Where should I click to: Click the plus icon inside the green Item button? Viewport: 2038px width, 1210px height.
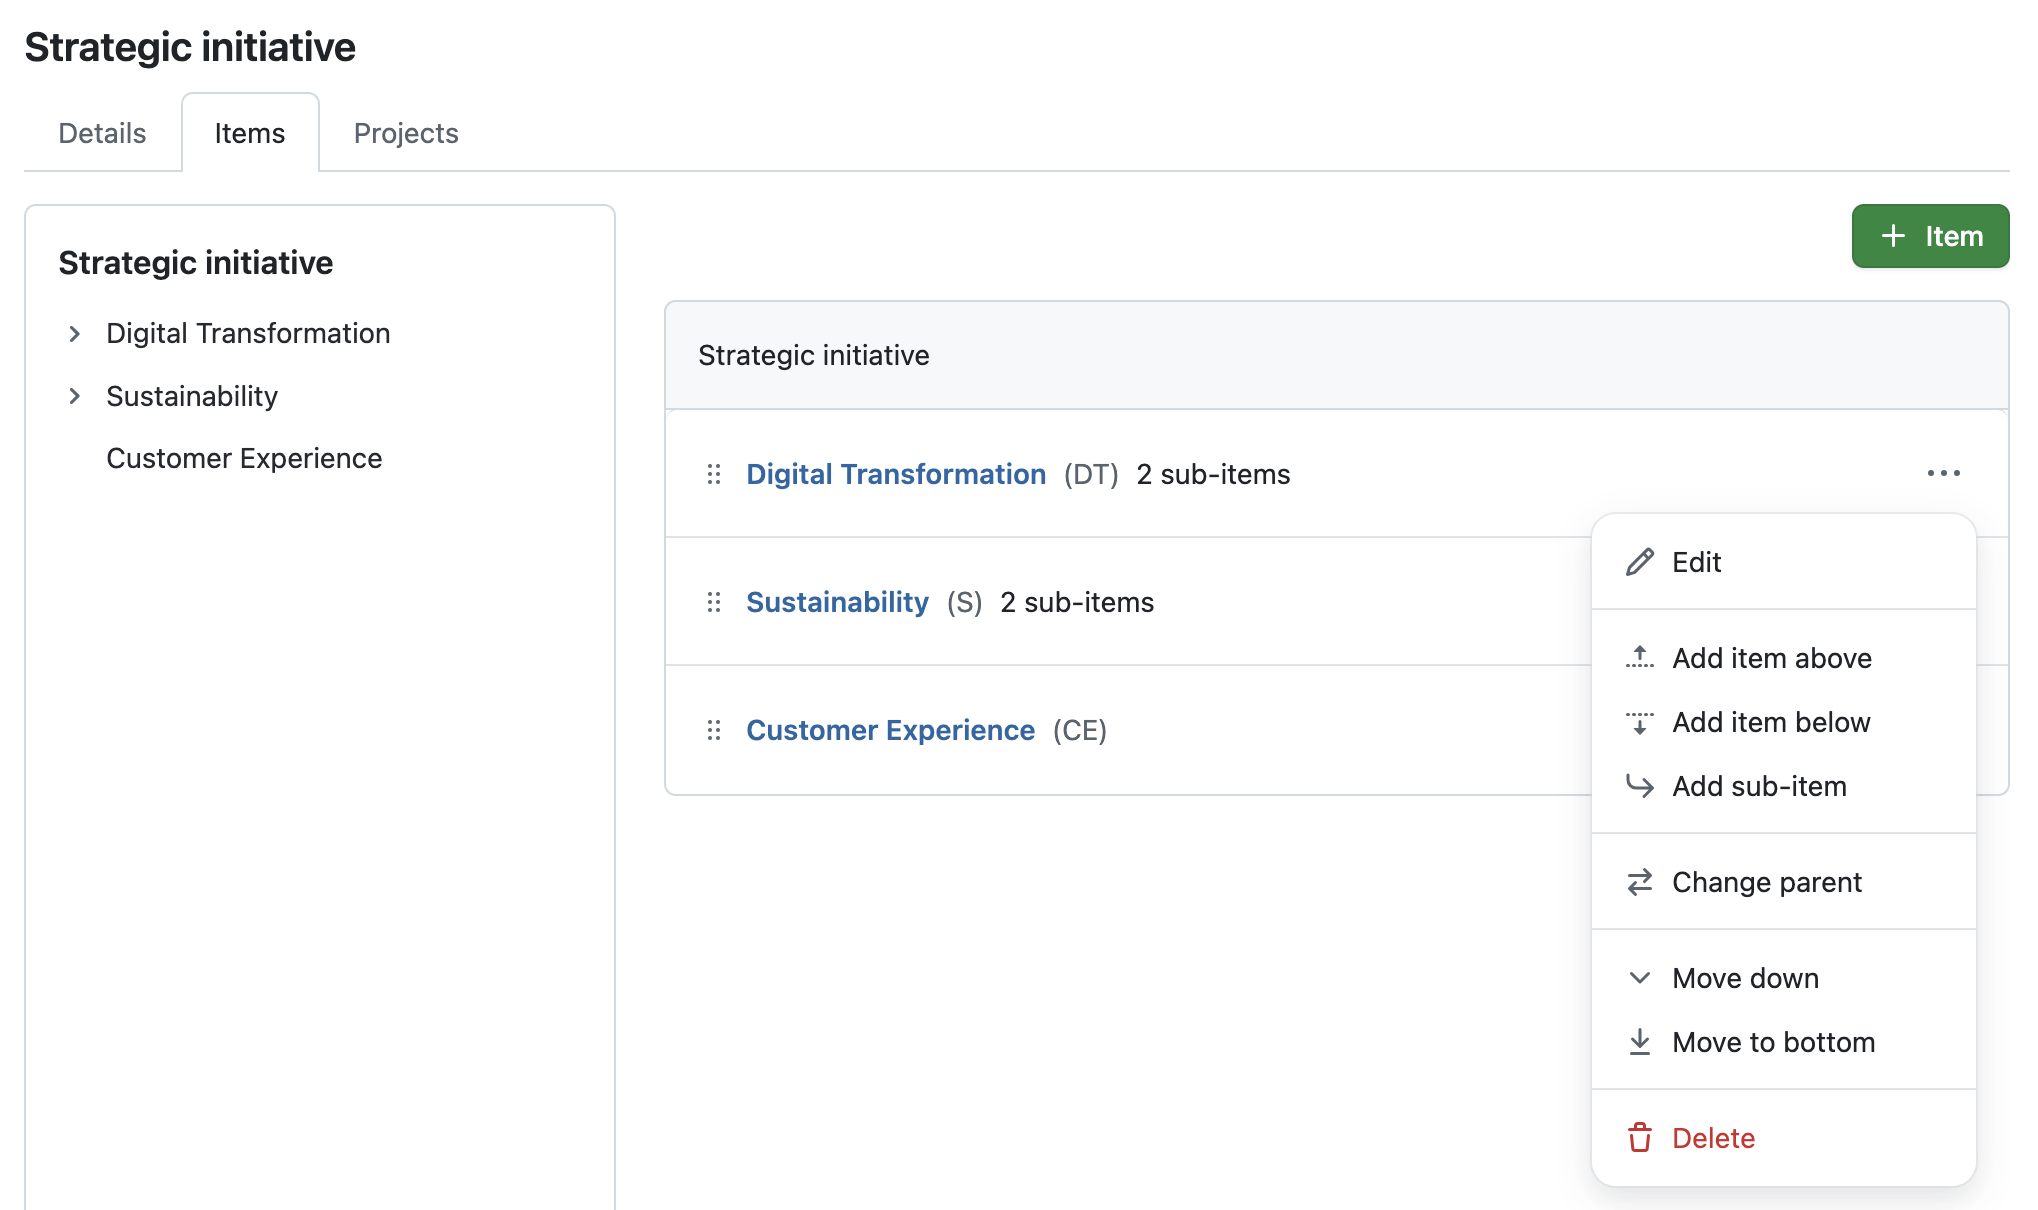[1893, 236]
